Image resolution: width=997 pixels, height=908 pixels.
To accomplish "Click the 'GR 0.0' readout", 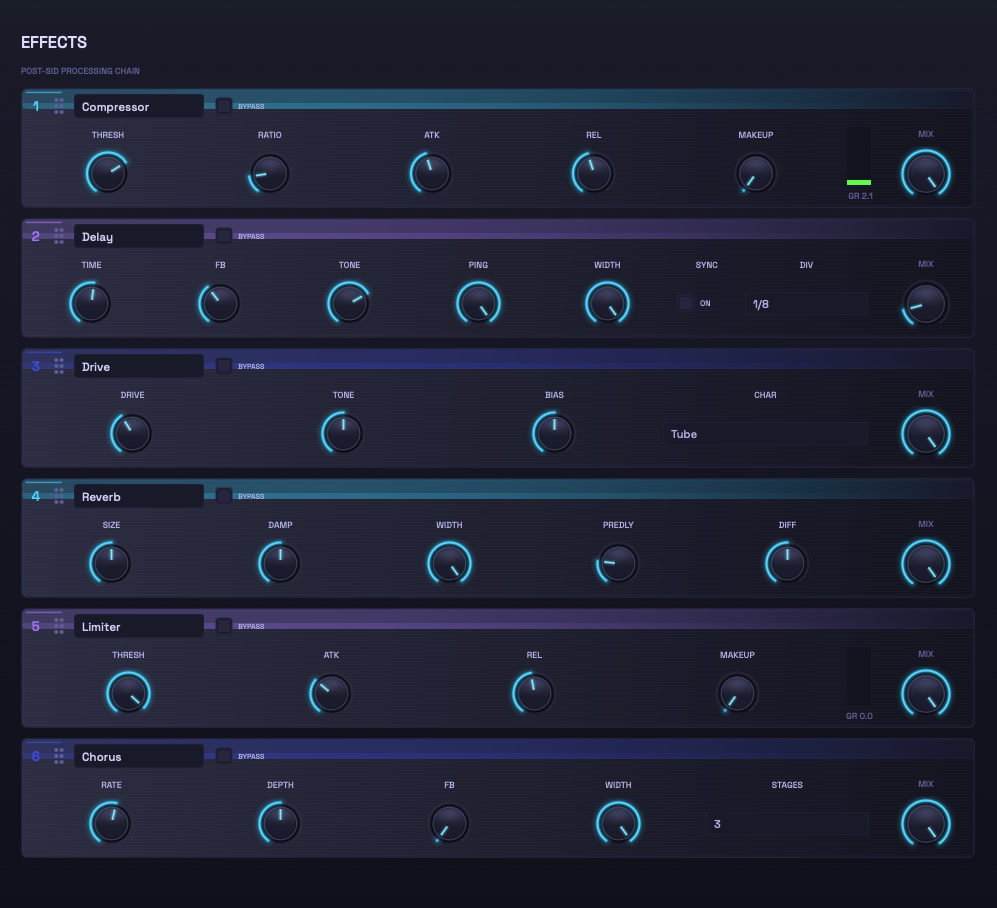I will tap(859, 716).
